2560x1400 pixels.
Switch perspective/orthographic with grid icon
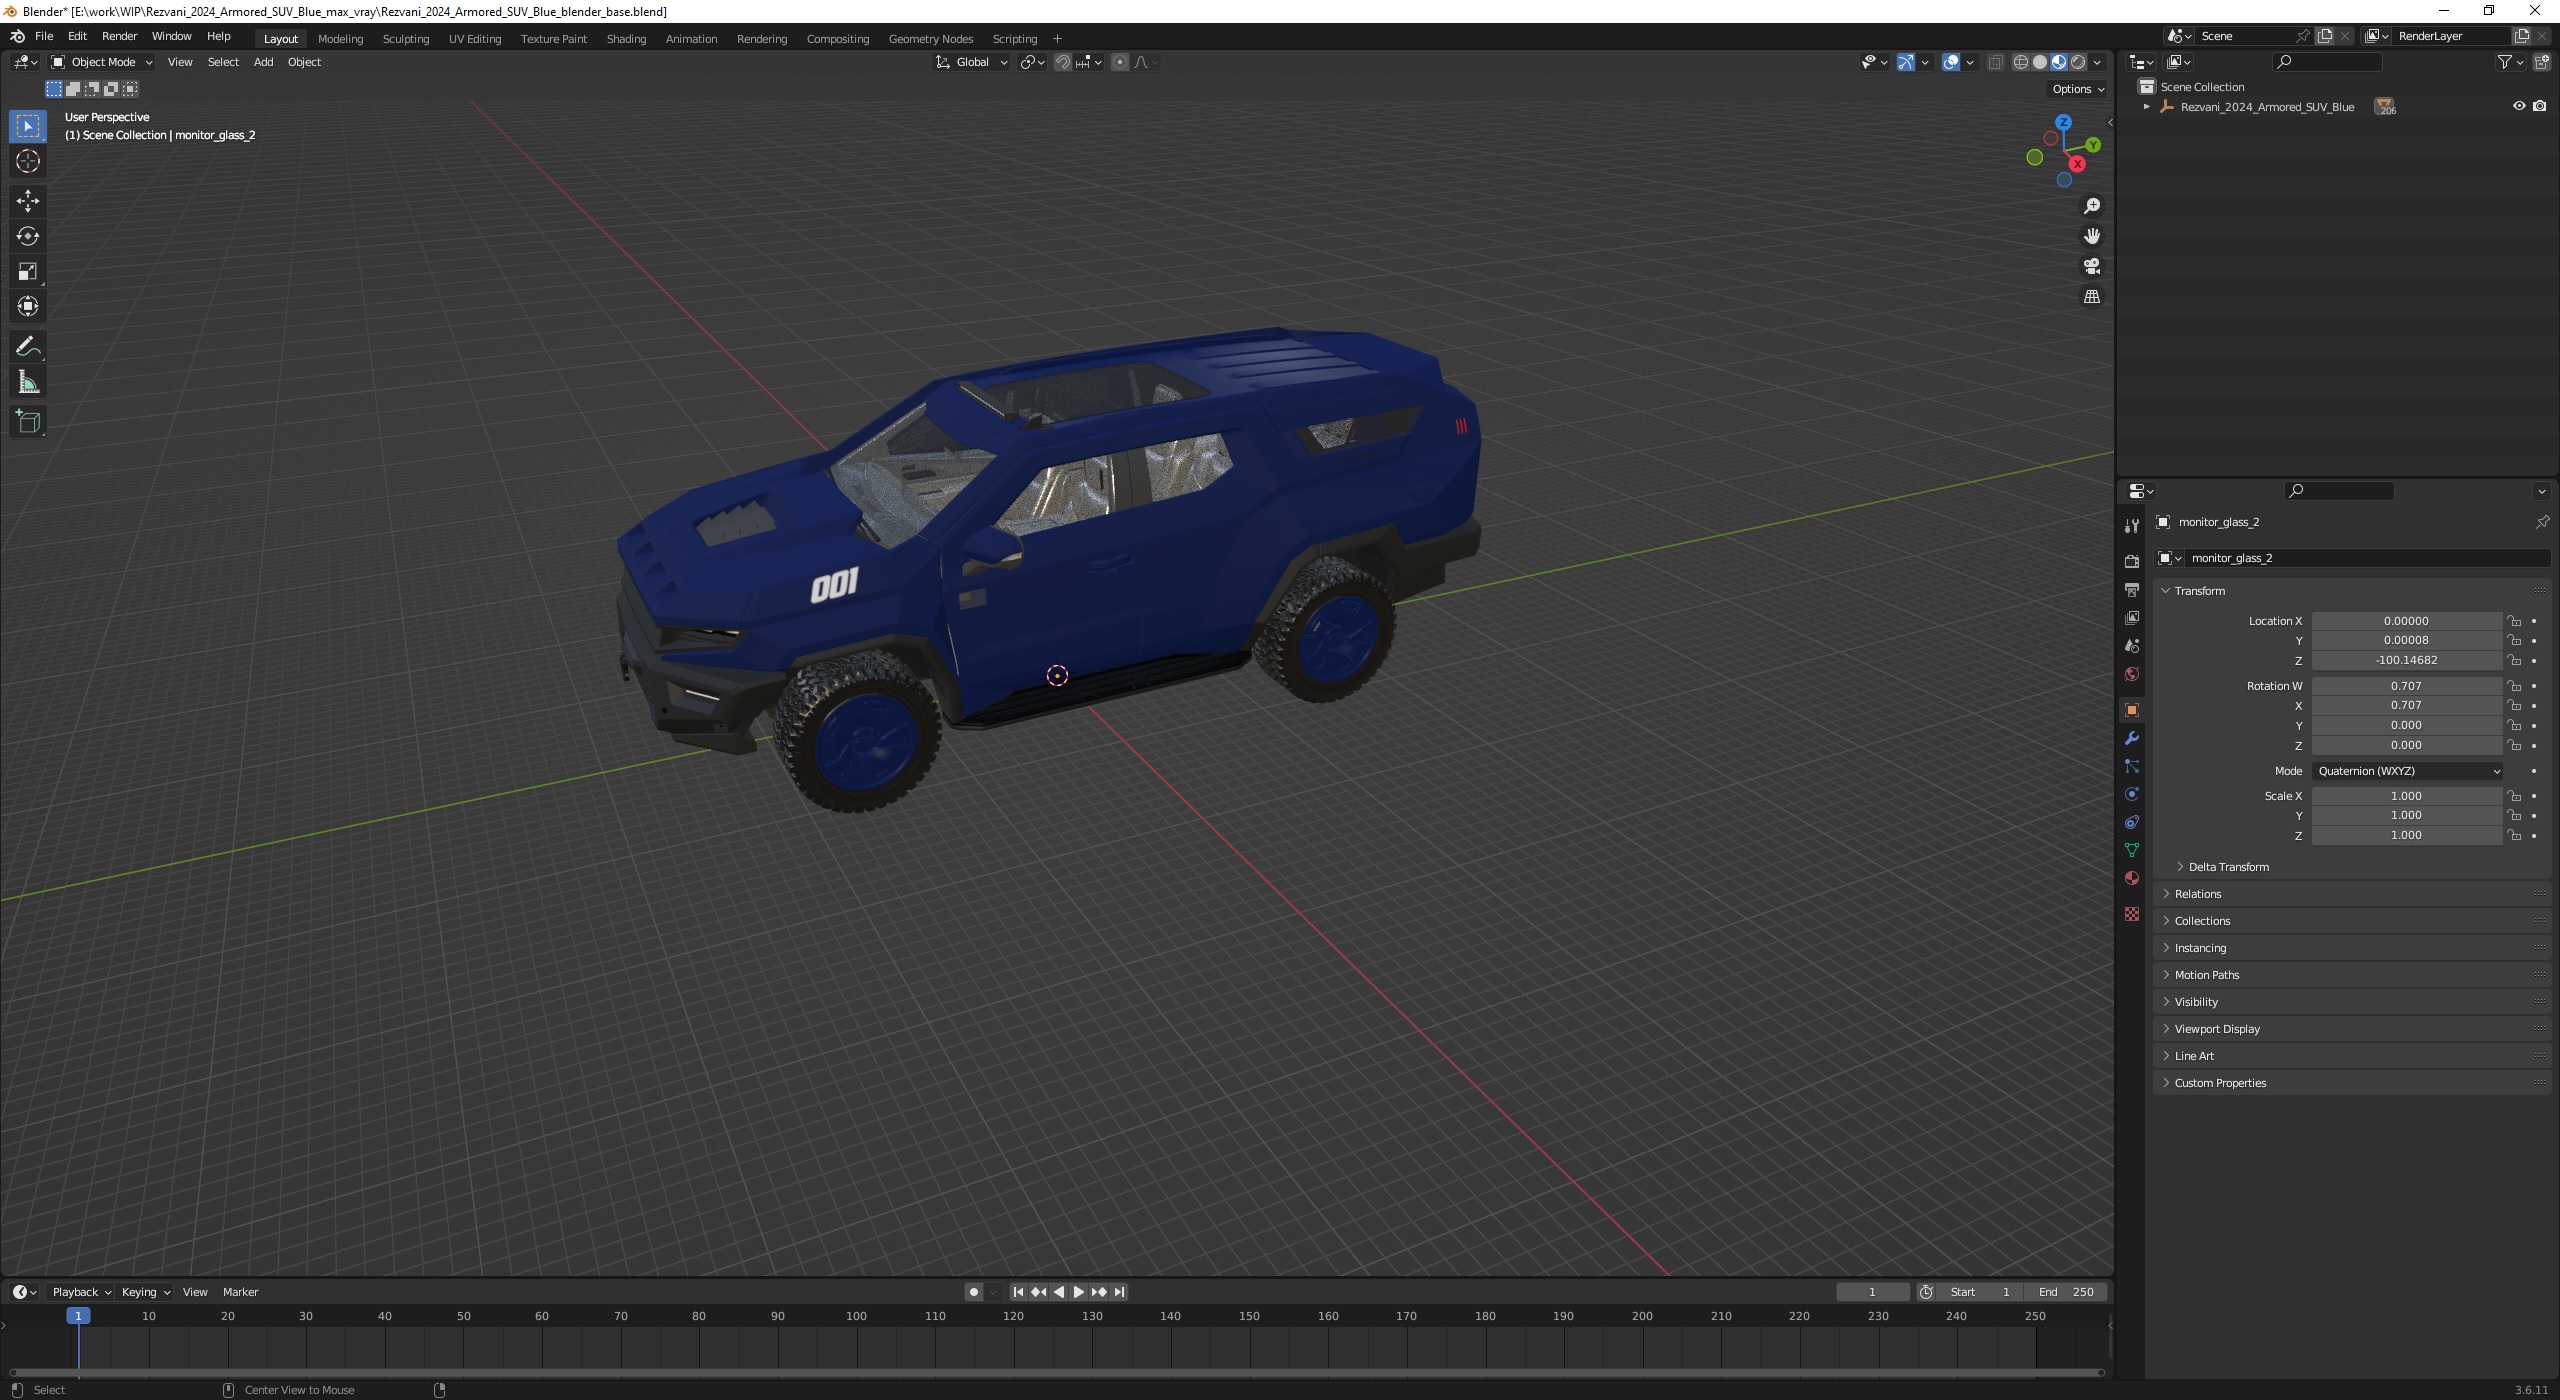click(2091, 297)
